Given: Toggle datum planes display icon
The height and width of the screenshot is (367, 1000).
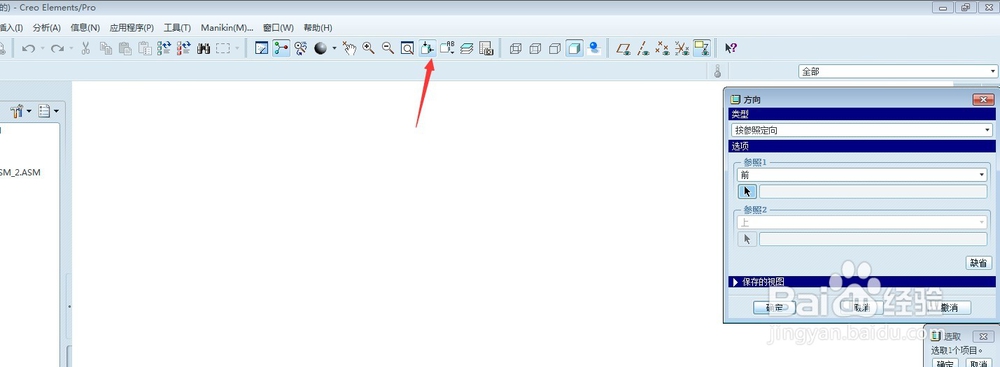Looking at the screenshot, I should (624, 49).
